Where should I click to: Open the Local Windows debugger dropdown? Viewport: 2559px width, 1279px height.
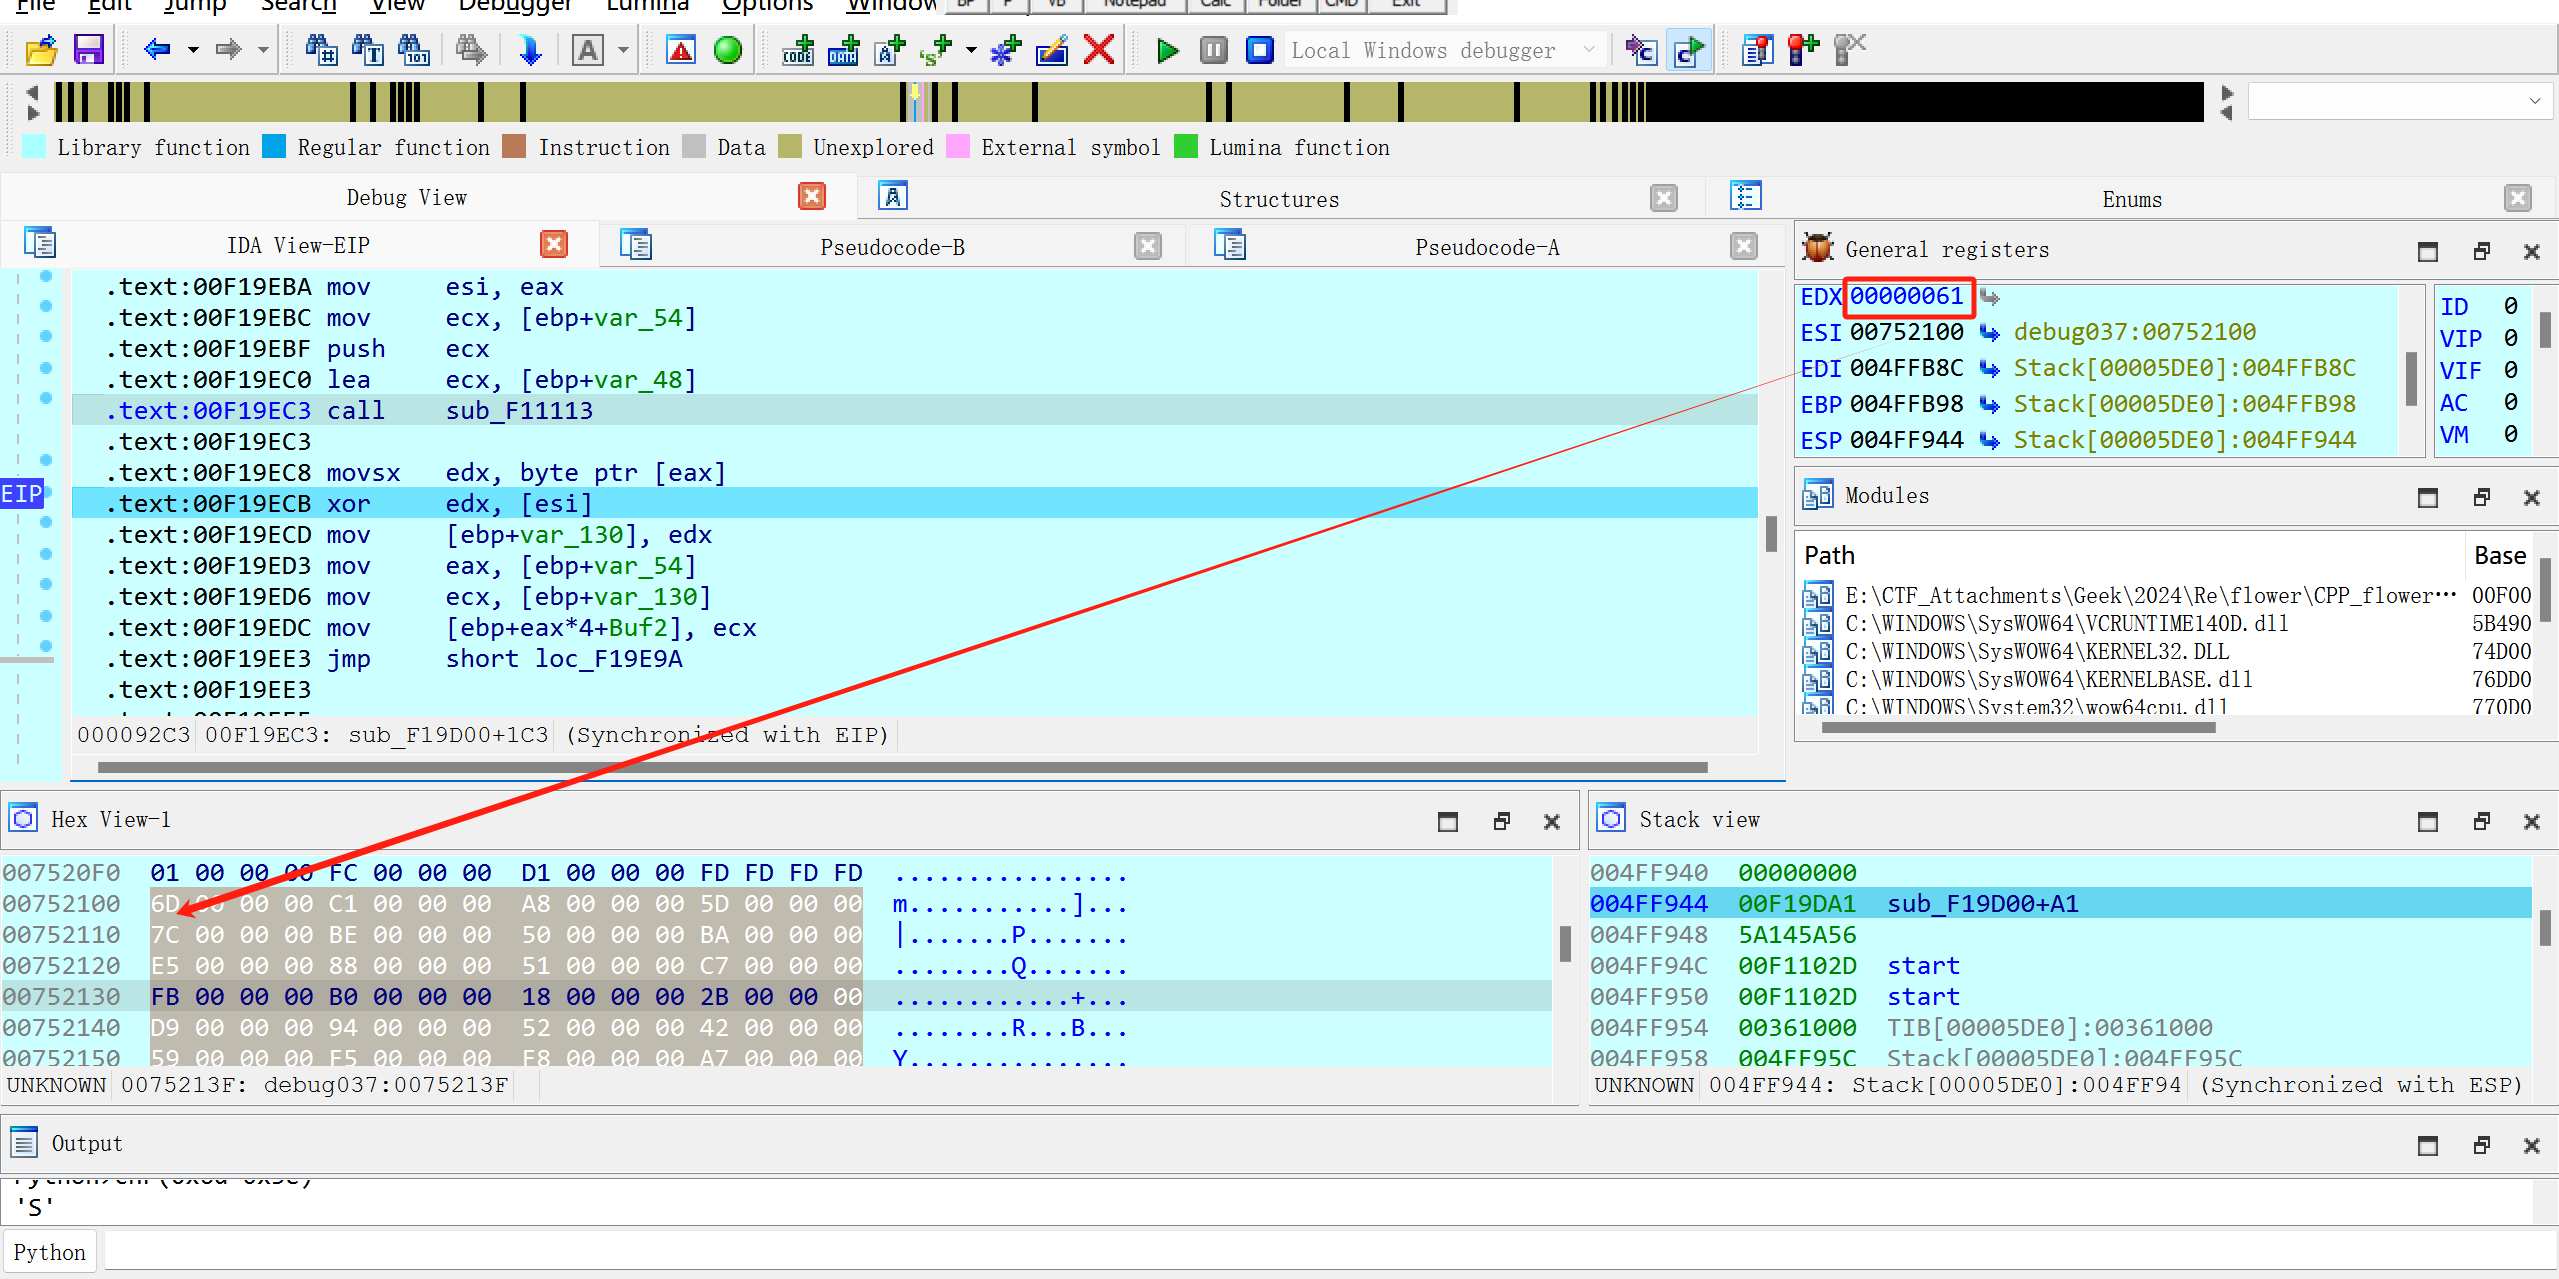pyautogui.click(x=1588, y=49)
